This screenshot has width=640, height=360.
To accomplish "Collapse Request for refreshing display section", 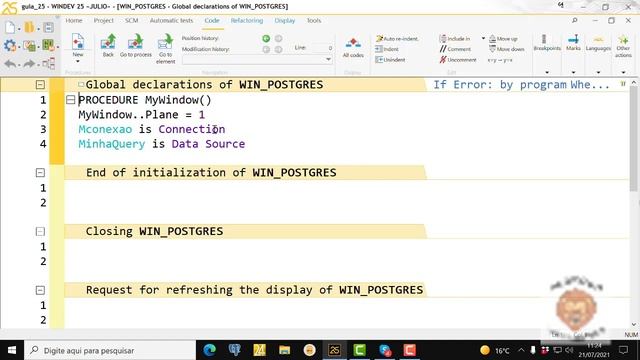I will (x=40, y=290).
